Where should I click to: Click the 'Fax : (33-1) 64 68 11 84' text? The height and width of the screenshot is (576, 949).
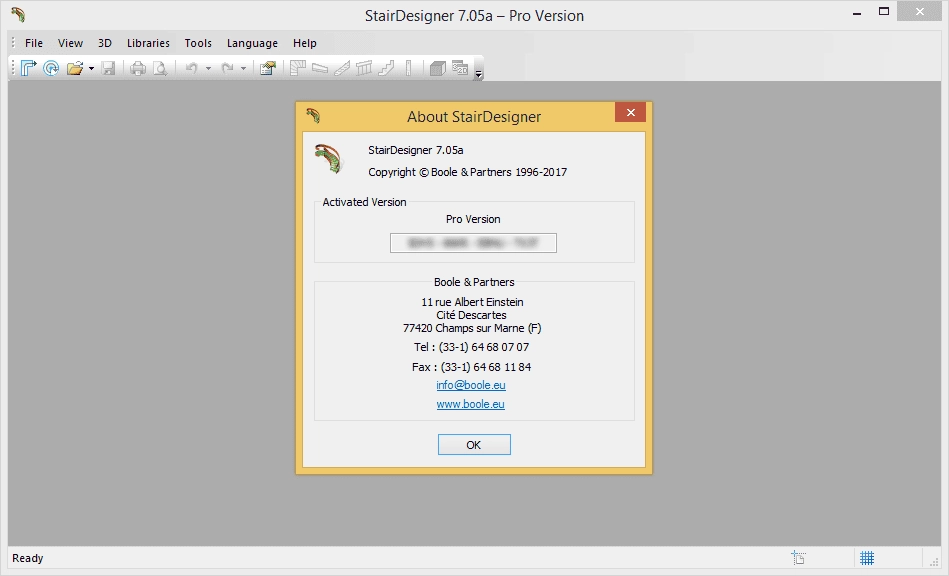pos(471,367)
